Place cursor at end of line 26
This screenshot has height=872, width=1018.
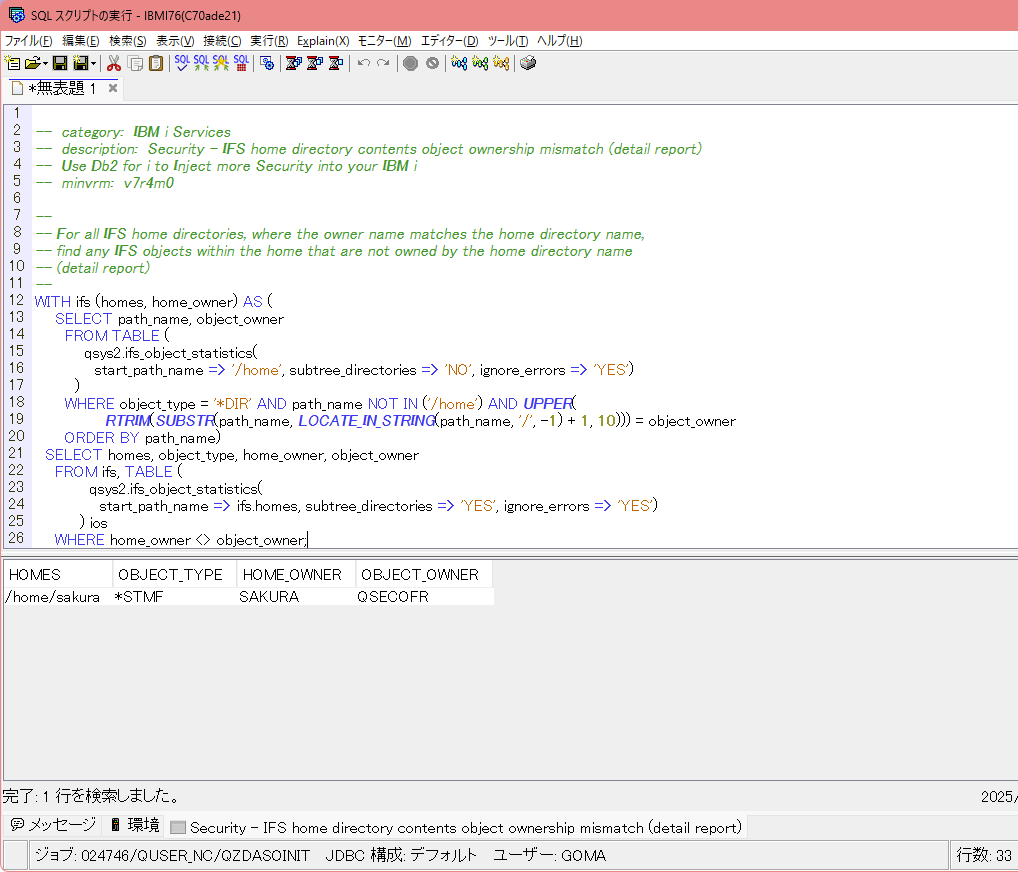308,540
